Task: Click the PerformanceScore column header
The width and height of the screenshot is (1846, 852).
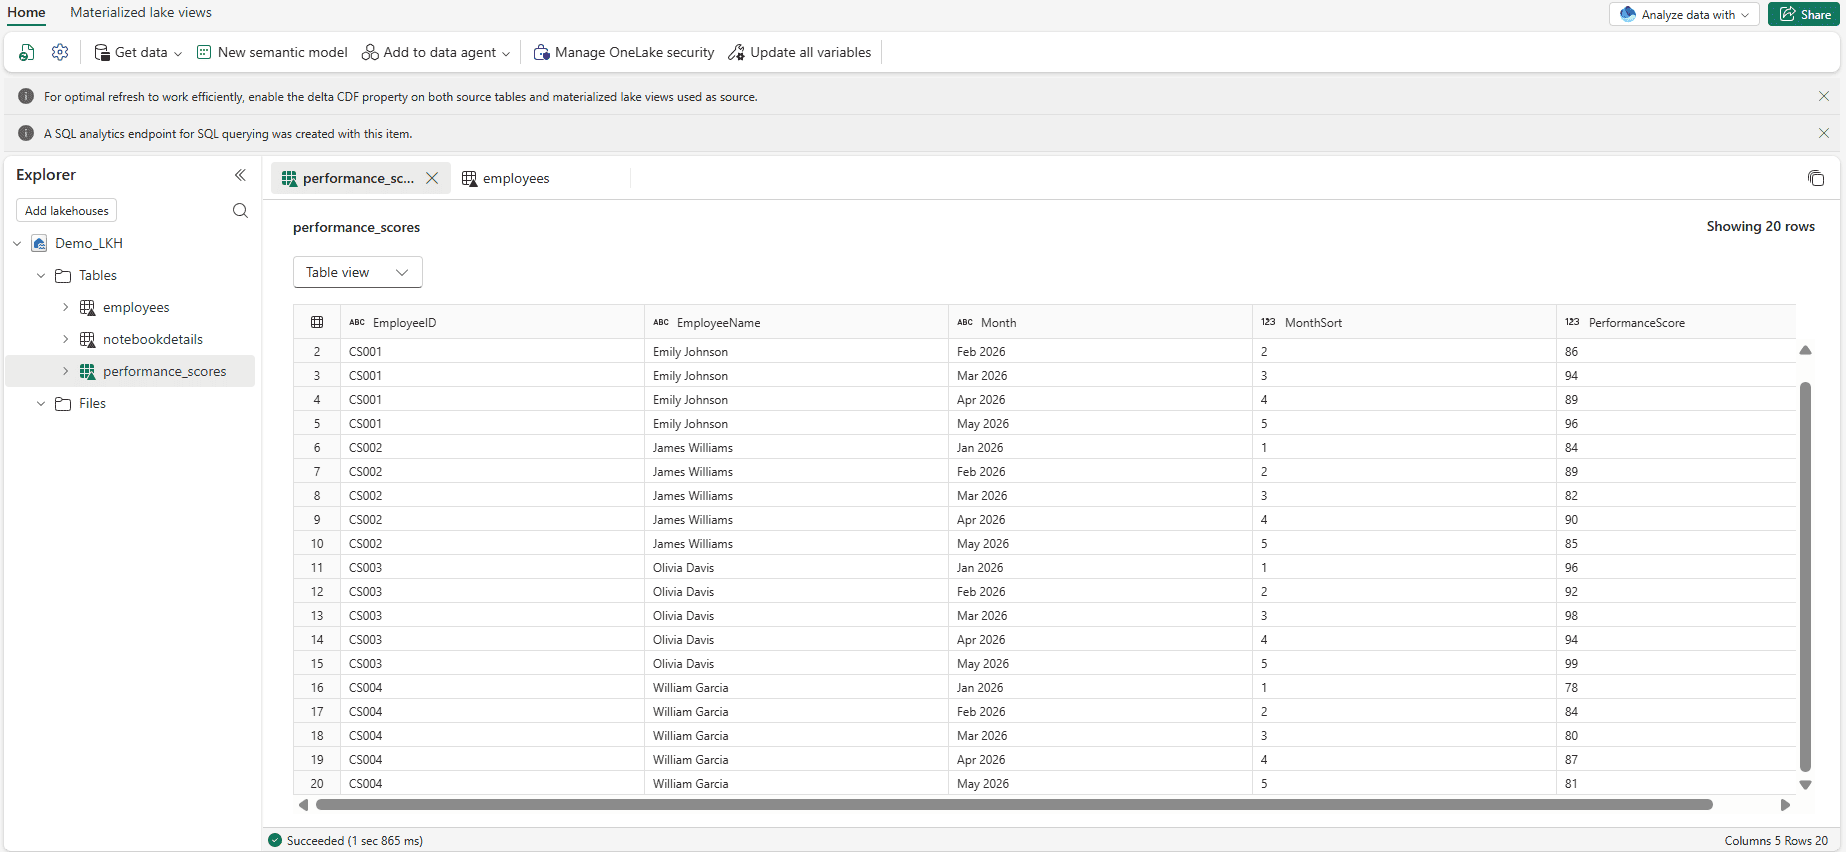Action: [1677, 322]
